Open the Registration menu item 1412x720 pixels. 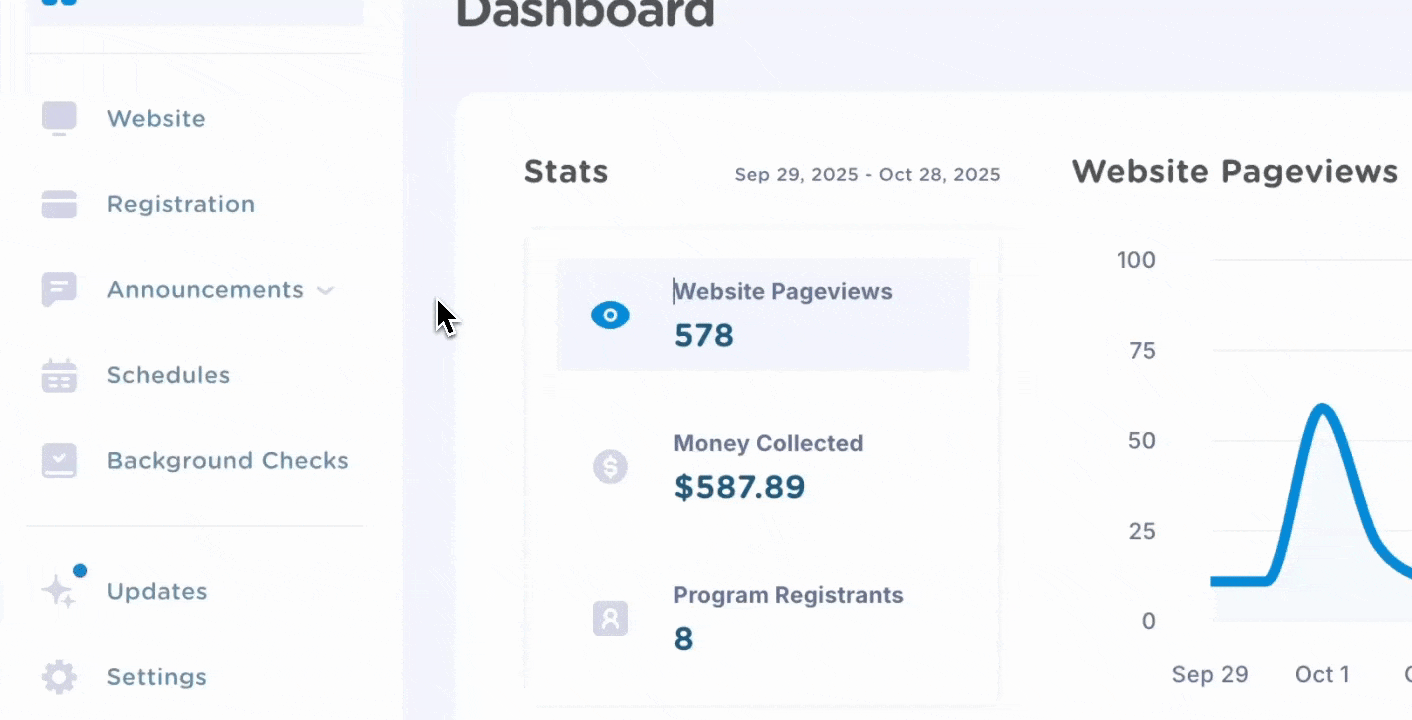tap(181, 204)
